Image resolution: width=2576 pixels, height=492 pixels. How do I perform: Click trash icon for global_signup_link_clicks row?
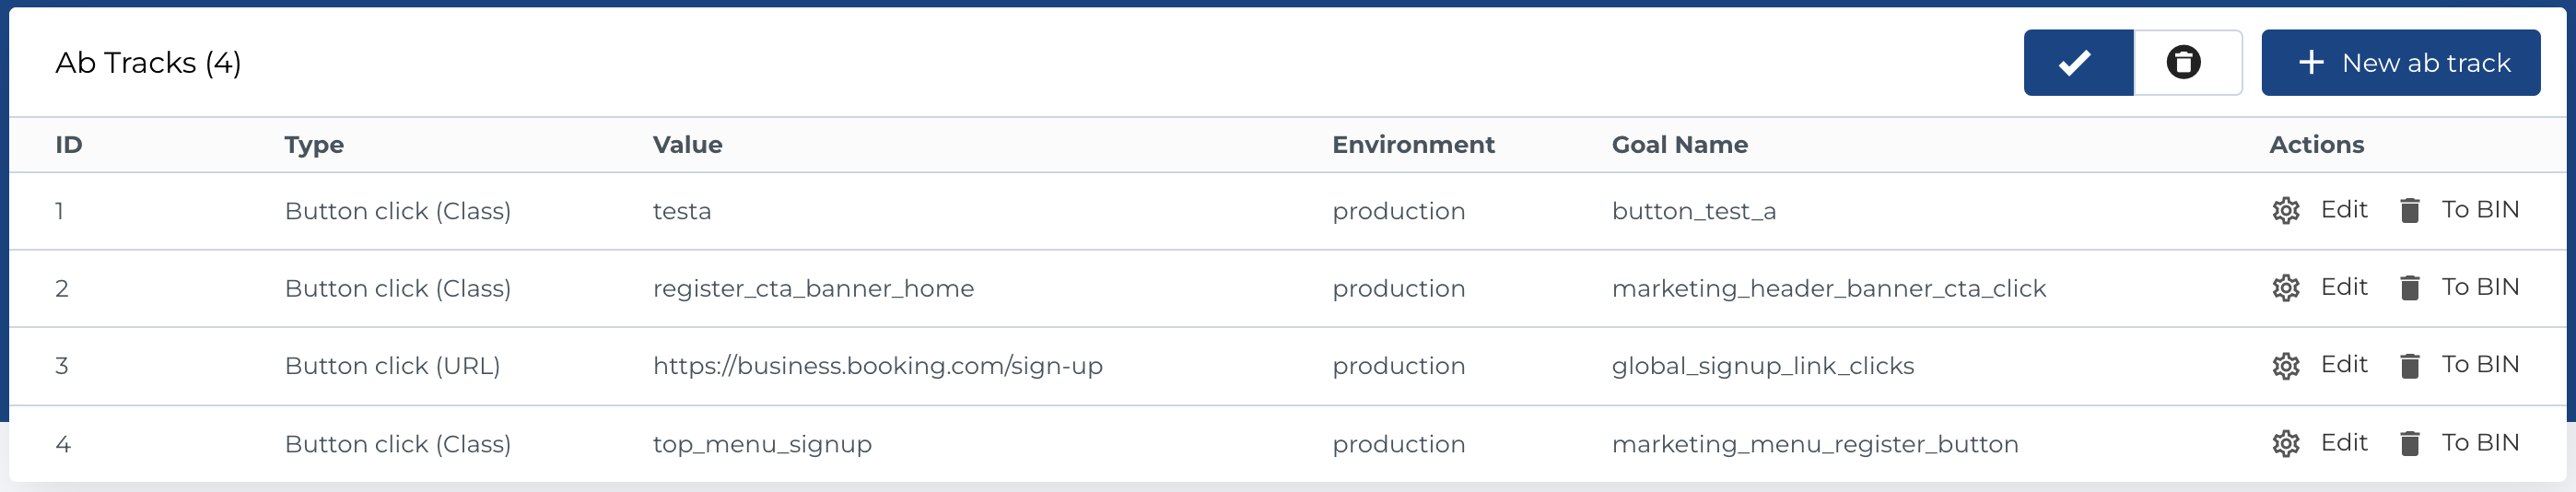click(2409, 366)
